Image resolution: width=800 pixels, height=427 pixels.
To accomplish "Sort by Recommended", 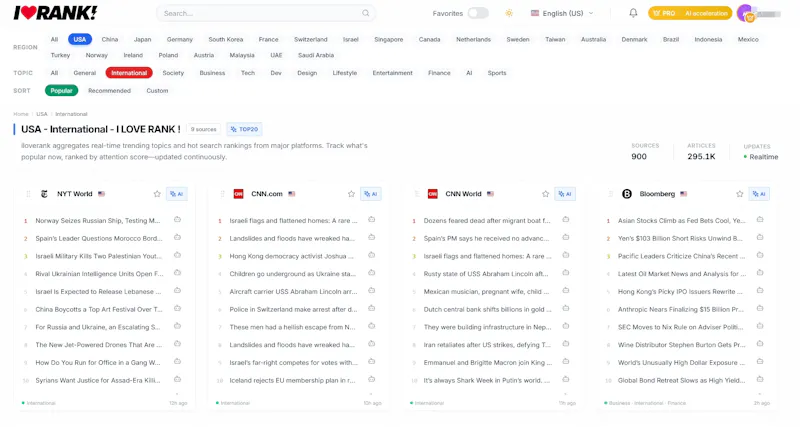I will pyautogui.click(x=109, y=91).
